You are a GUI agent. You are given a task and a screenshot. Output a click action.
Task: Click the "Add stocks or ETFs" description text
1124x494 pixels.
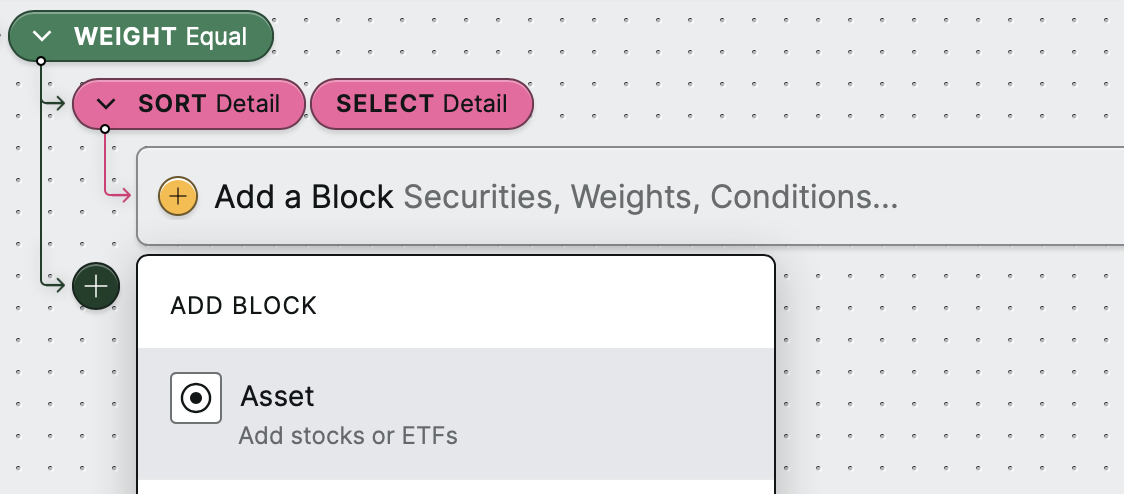point(348,436)
